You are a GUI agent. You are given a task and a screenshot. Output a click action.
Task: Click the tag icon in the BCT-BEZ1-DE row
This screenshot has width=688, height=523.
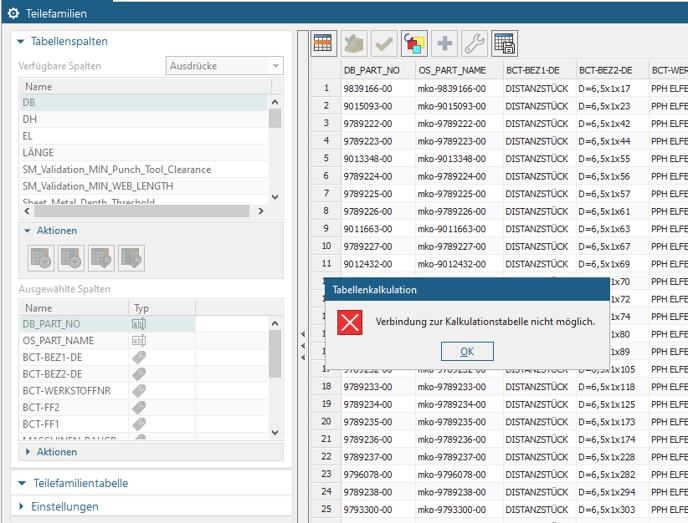coord(139,357)
